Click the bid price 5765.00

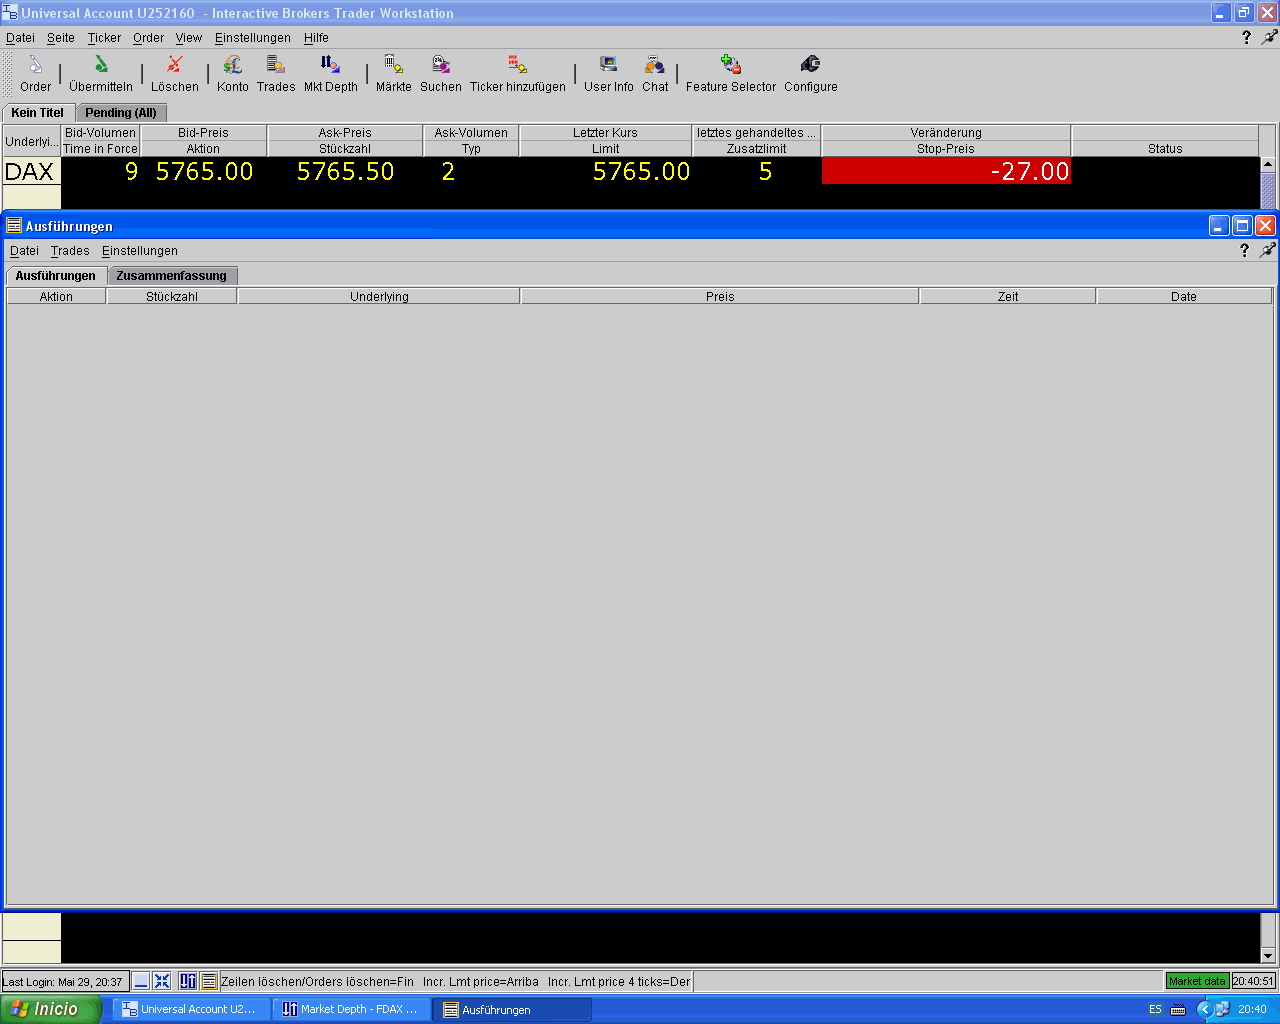coord(204,171)
